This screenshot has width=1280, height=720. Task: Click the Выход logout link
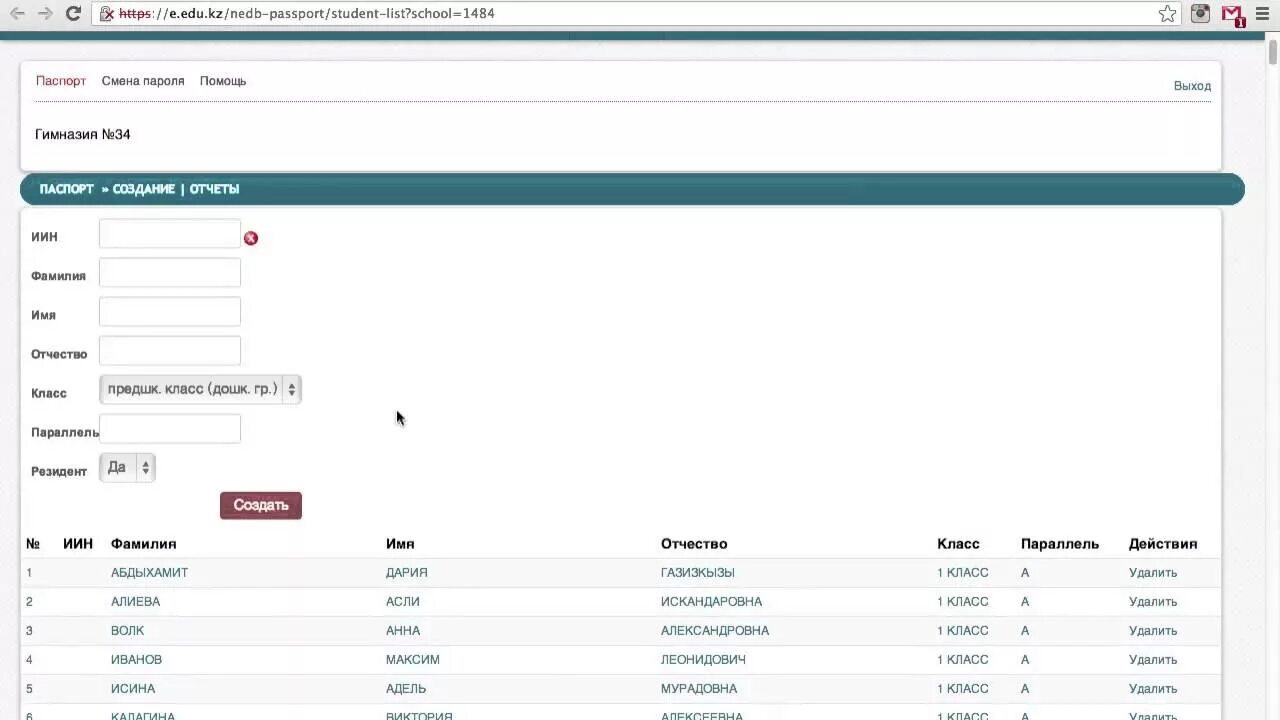click(1192, 86)
